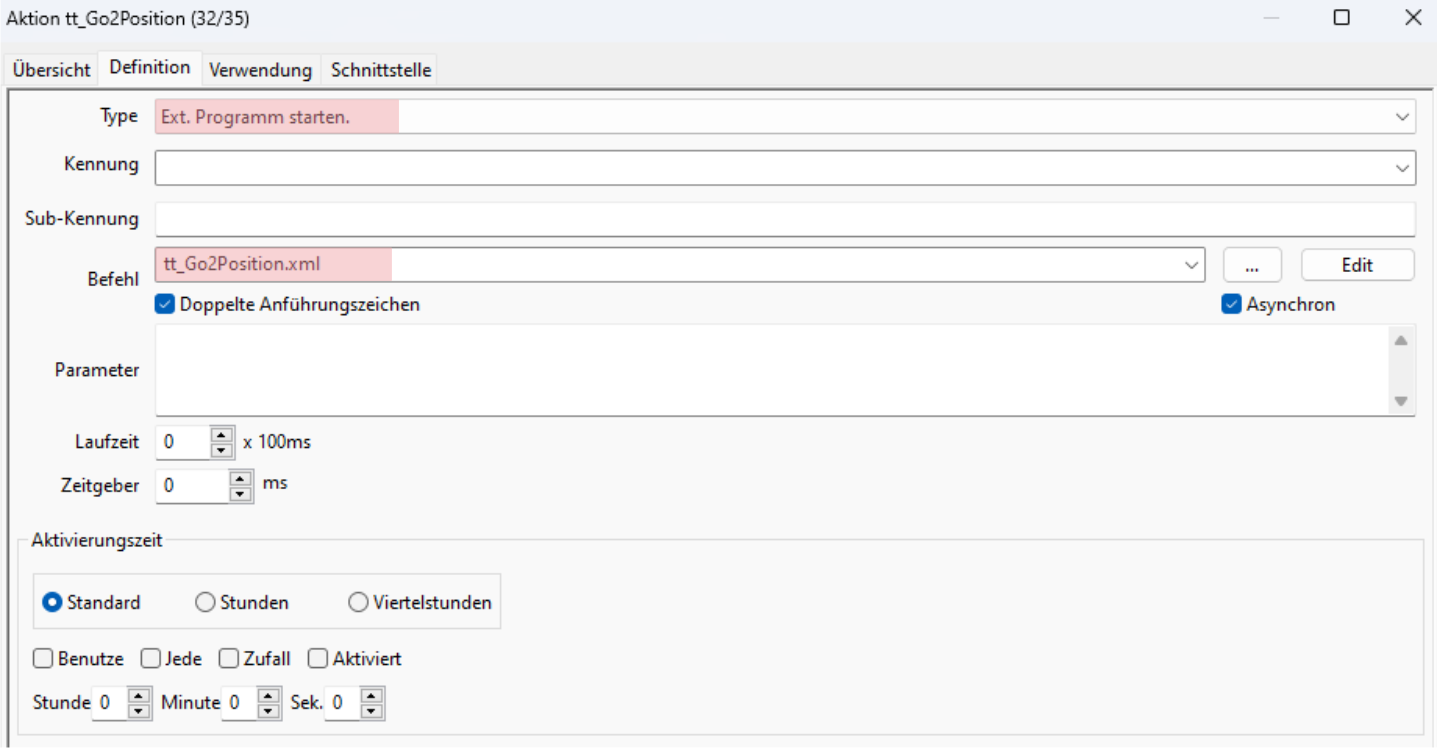
Task: Increase the Zeitgeber ms value
Action: 240,478
